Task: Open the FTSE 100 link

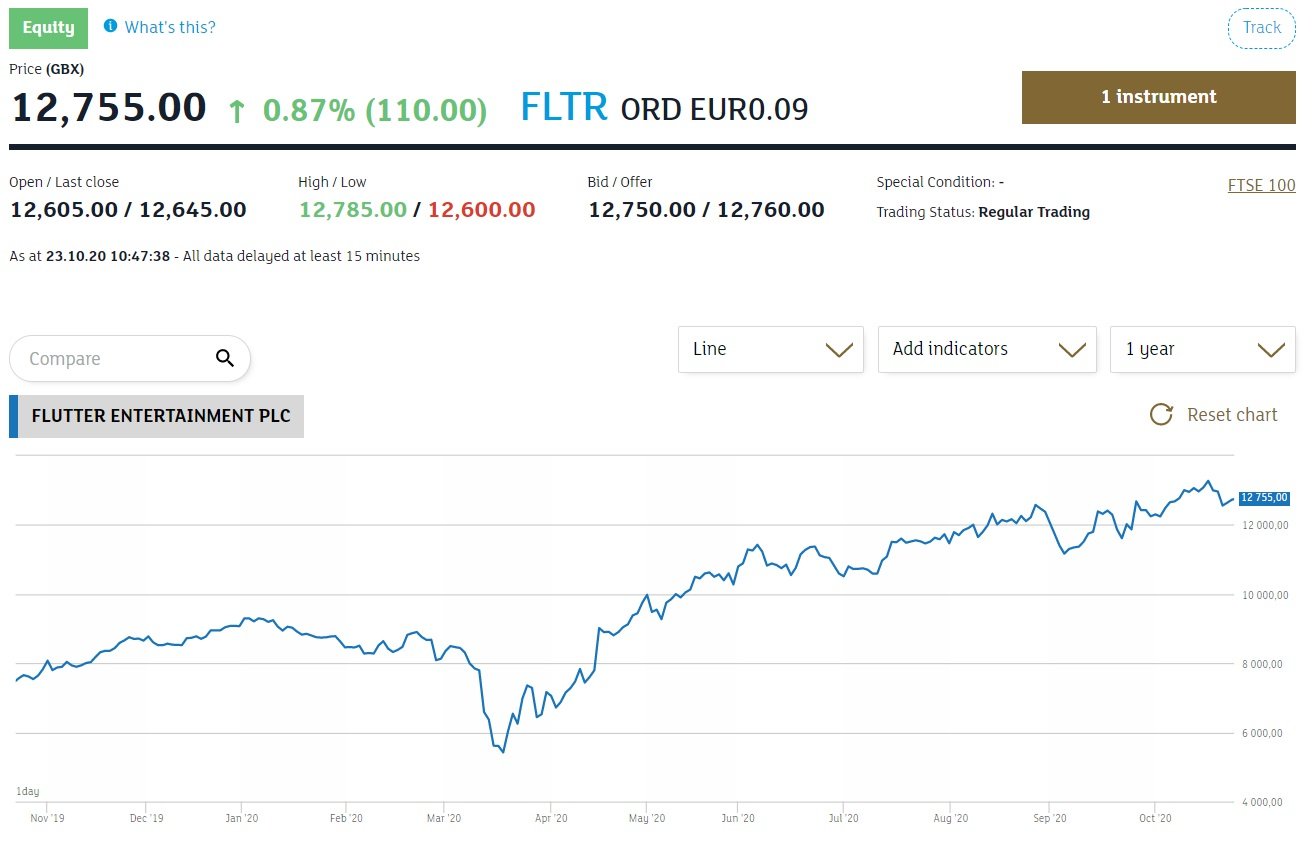Action: 1261,185
